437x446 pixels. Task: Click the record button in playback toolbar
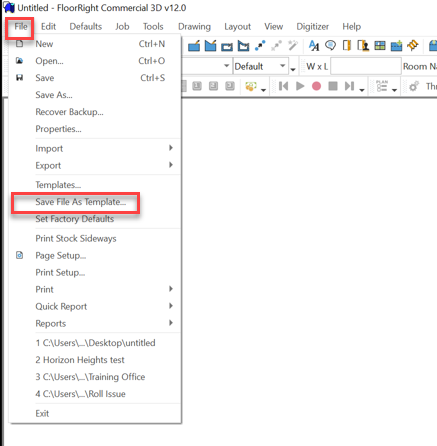click(316, 86)
